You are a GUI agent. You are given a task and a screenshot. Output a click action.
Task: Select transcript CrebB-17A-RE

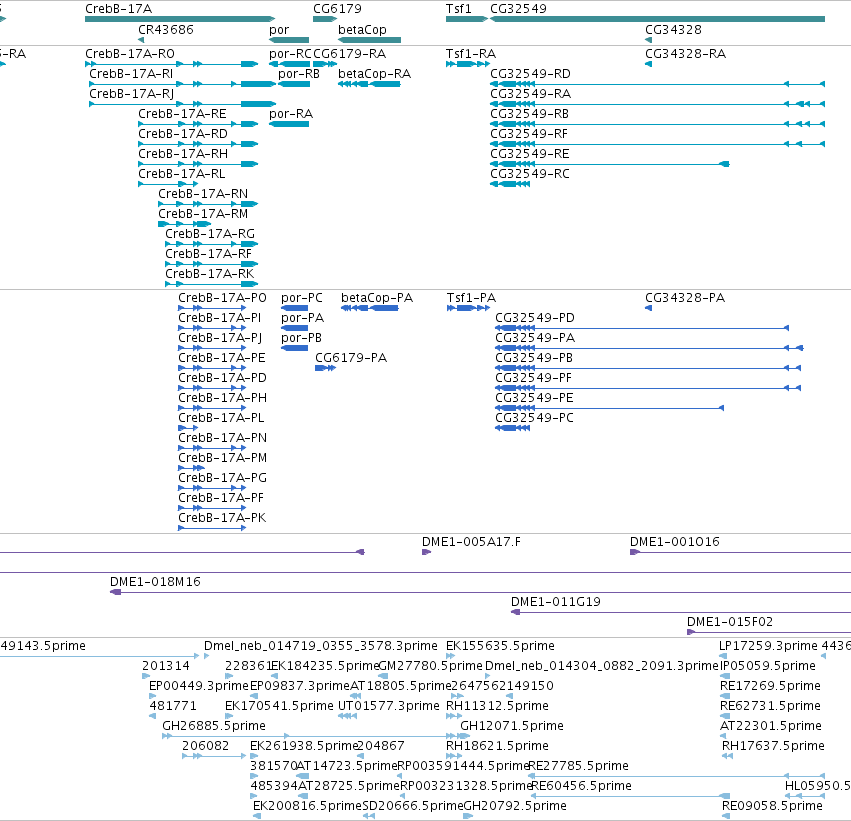182,114
